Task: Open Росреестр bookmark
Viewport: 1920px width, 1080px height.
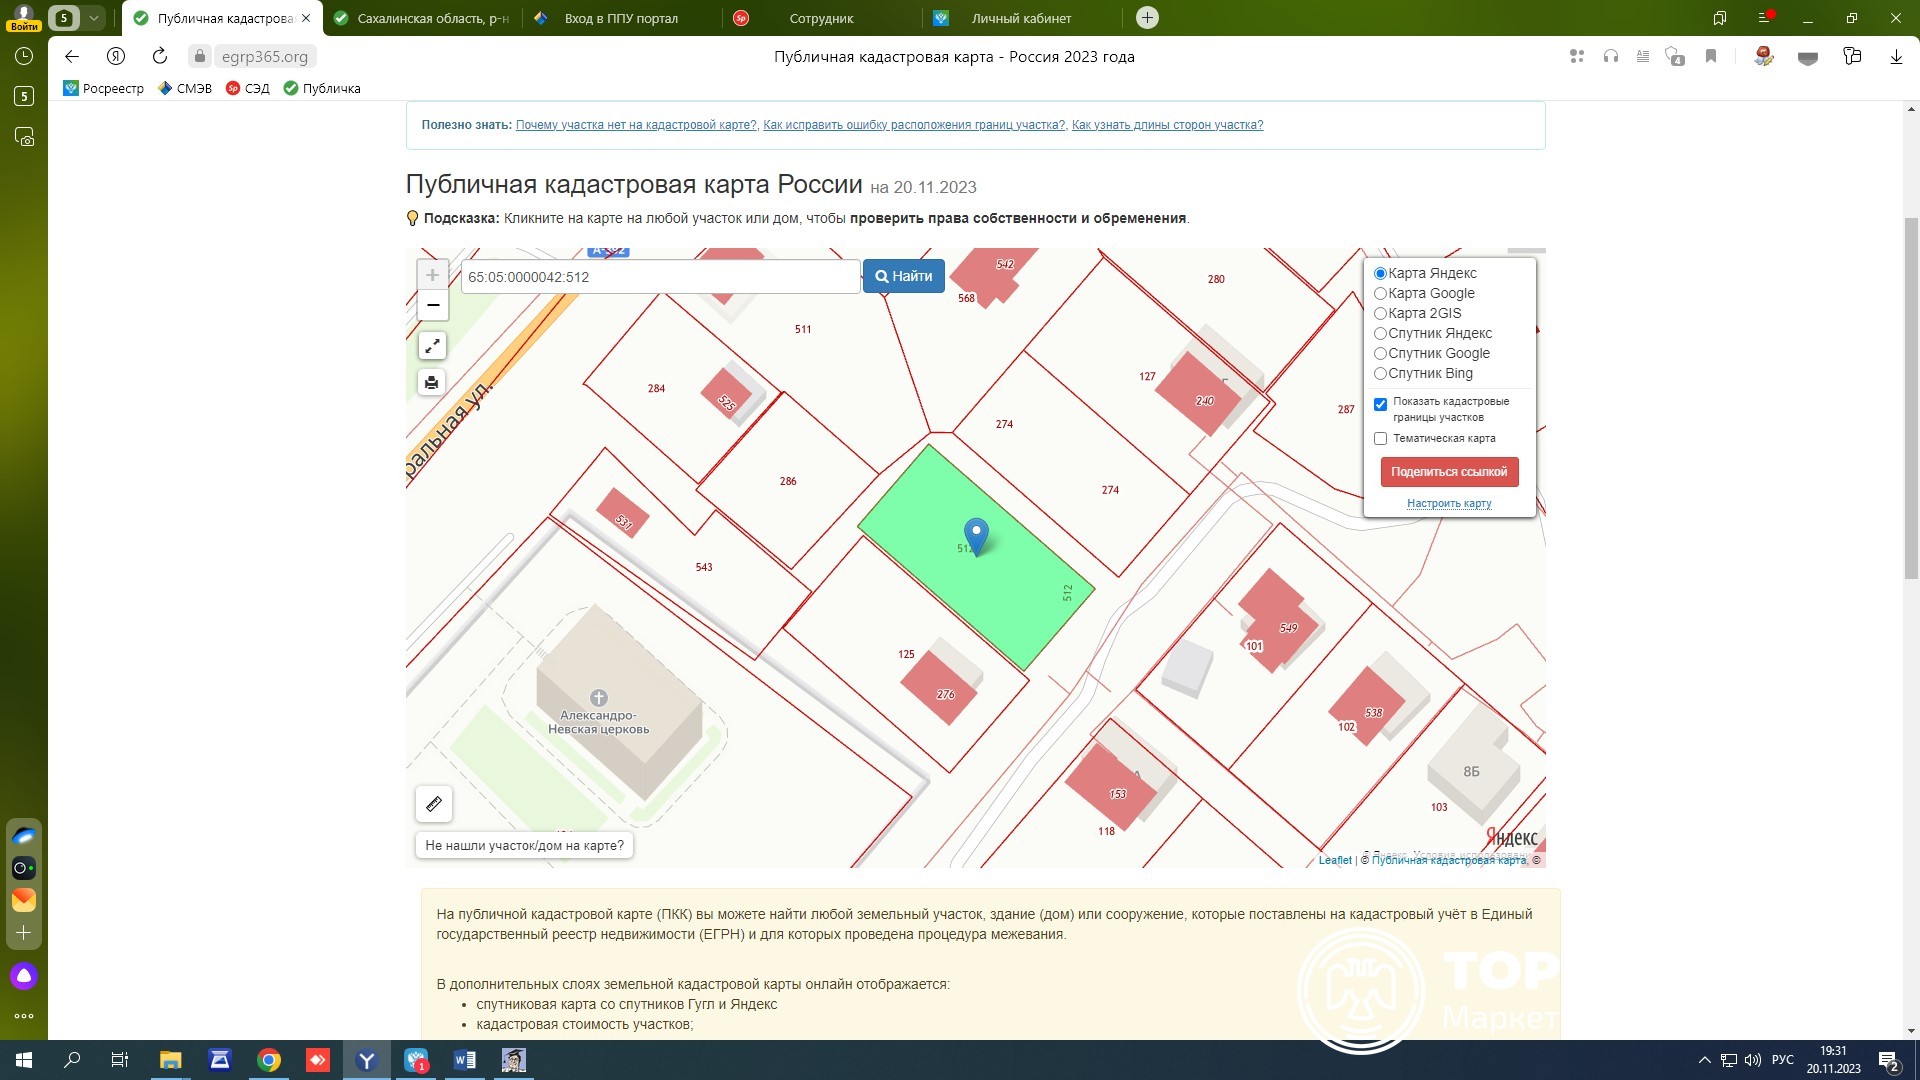Action: pyautogui.click(x=104, y=88)
